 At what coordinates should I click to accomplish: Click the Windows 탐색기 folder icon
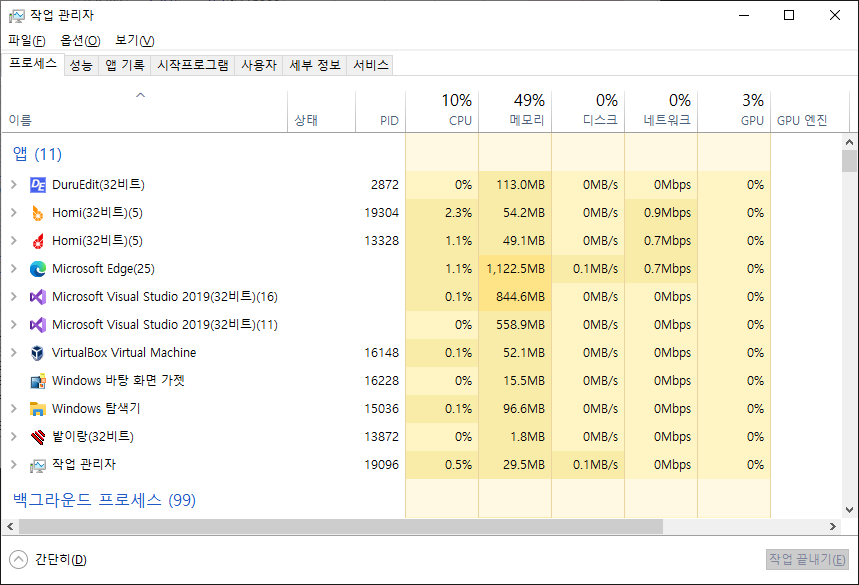[38, 409]
